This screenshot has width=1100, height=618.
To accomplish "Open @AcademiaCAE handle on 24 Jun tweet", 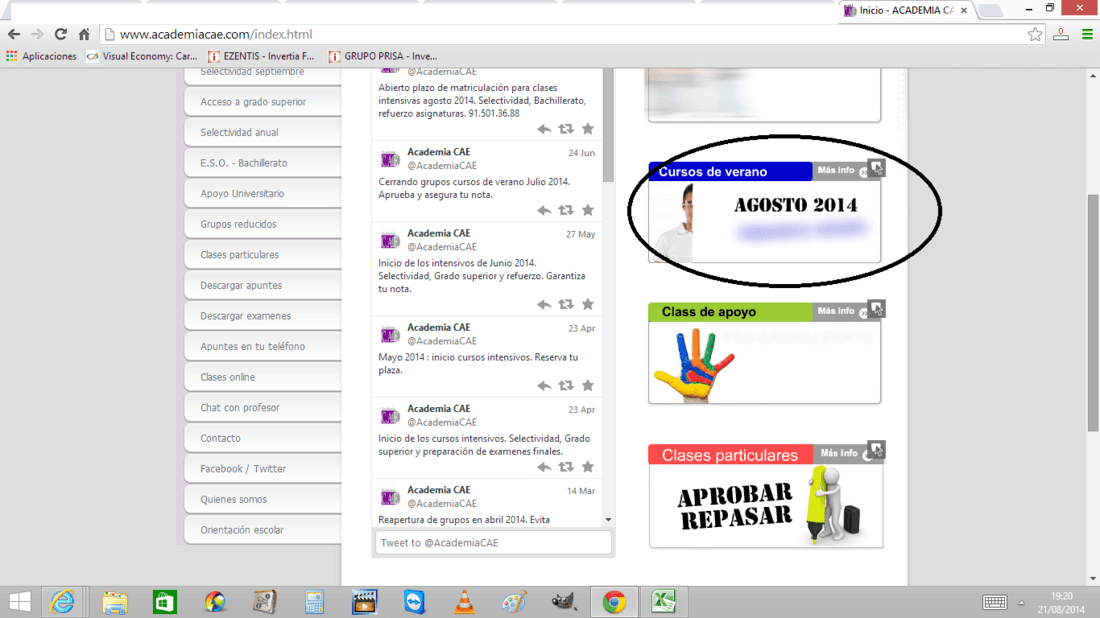I will (x=442, y=166).
